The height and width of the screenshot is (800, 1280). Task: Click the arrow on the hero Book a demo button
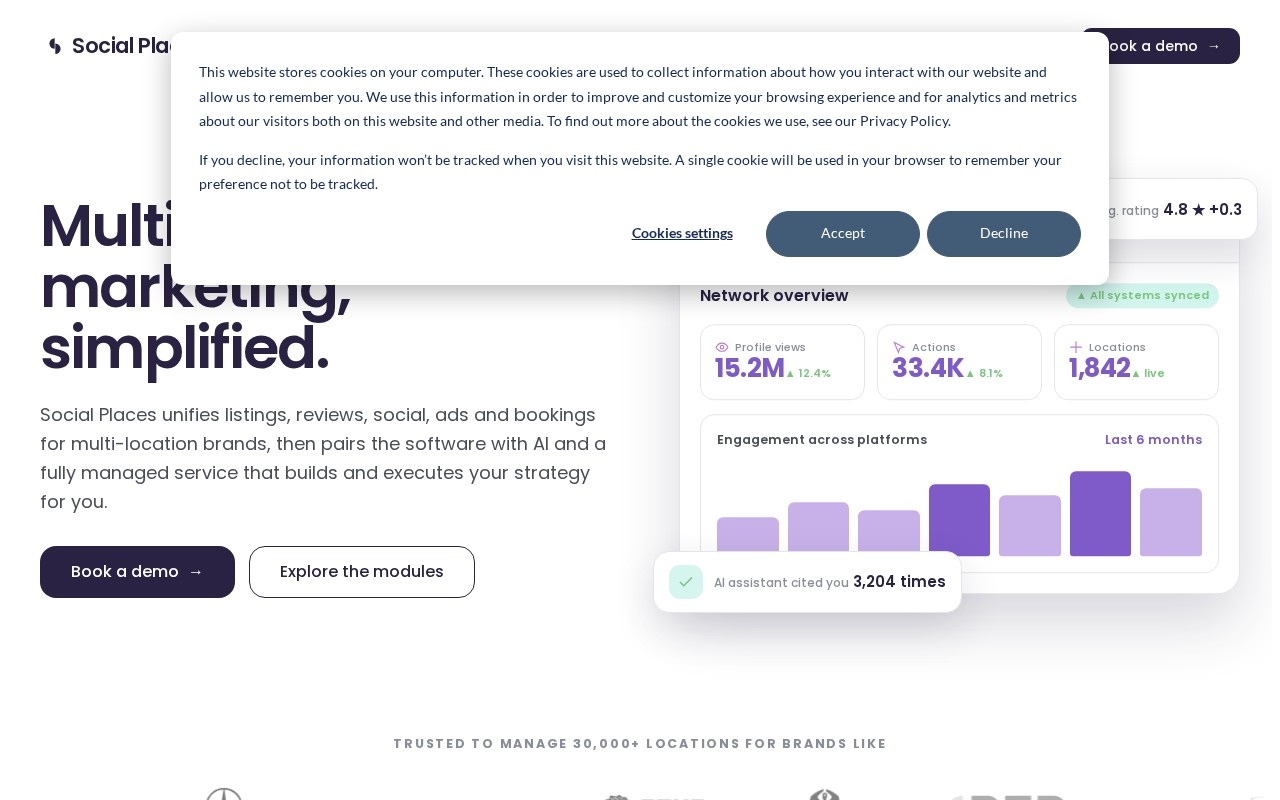coord(196,572)
